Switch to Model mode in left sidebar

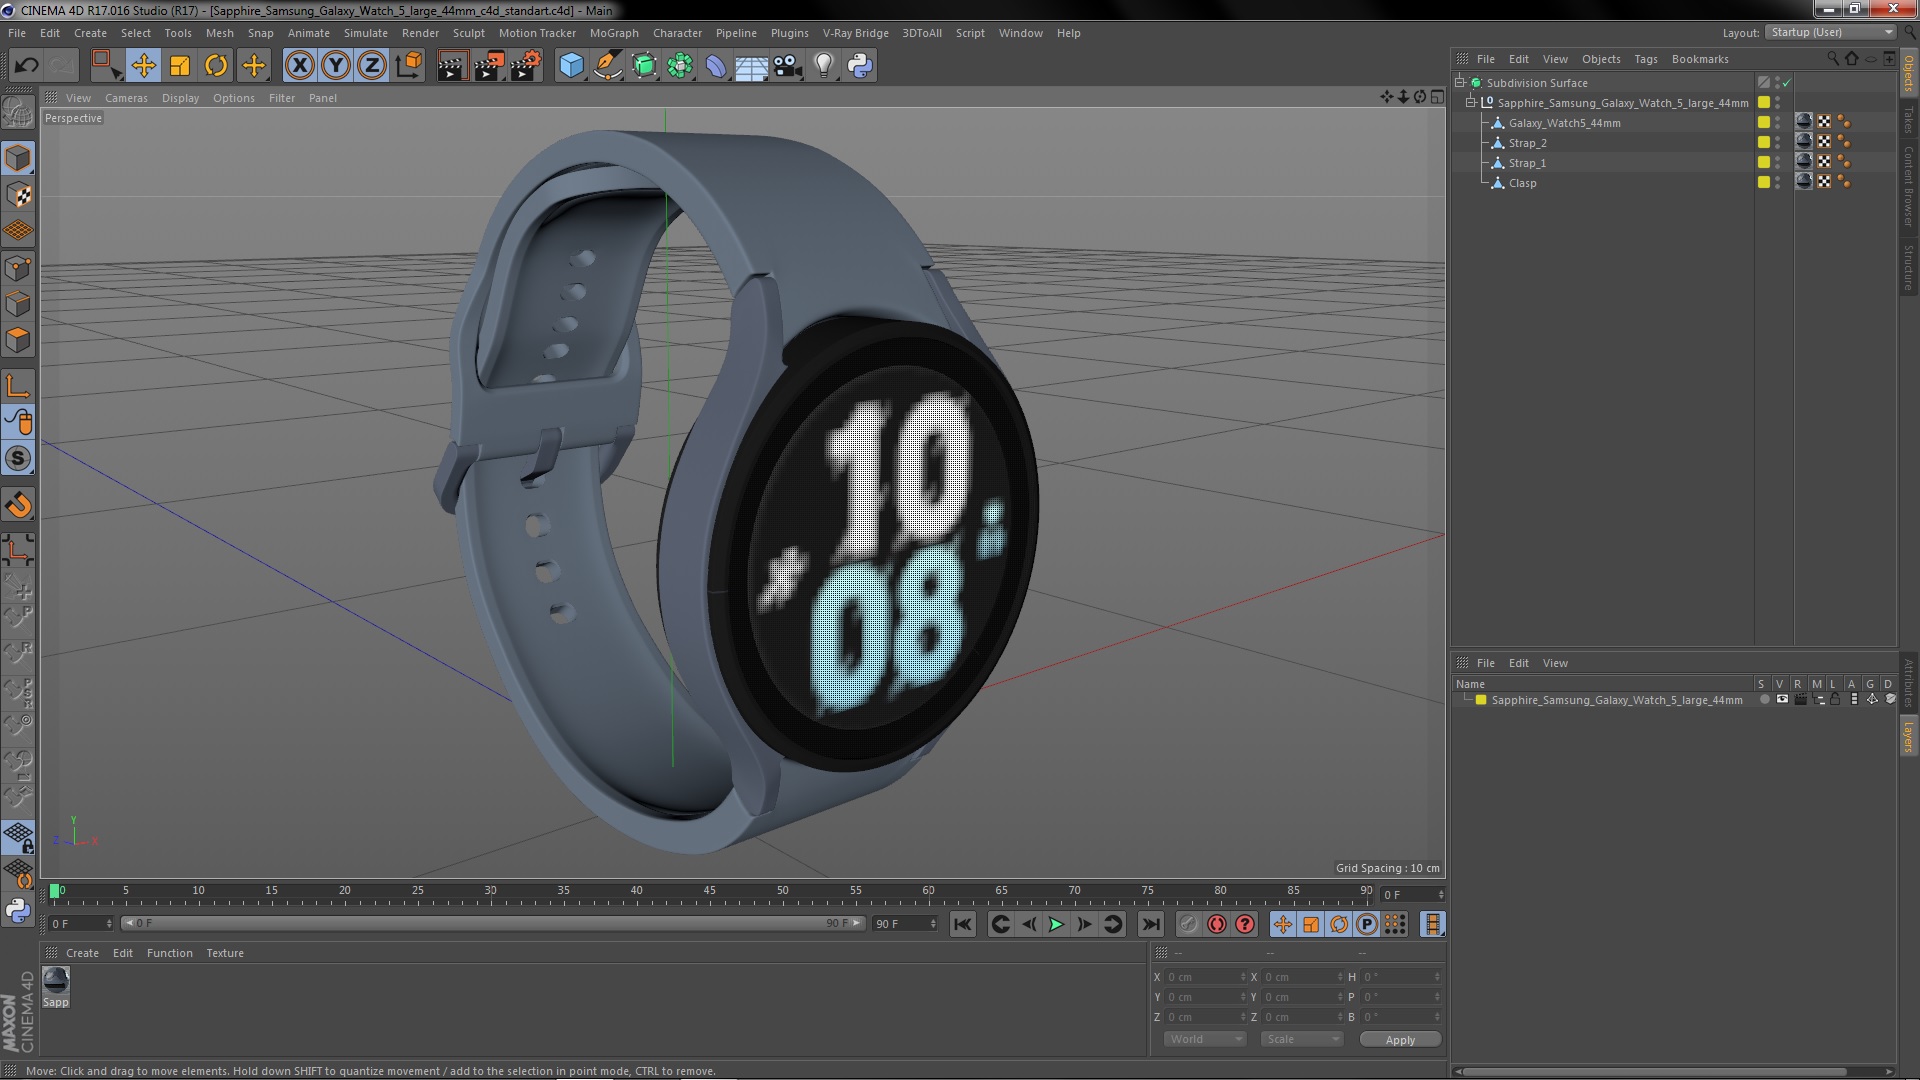point(18,158)
